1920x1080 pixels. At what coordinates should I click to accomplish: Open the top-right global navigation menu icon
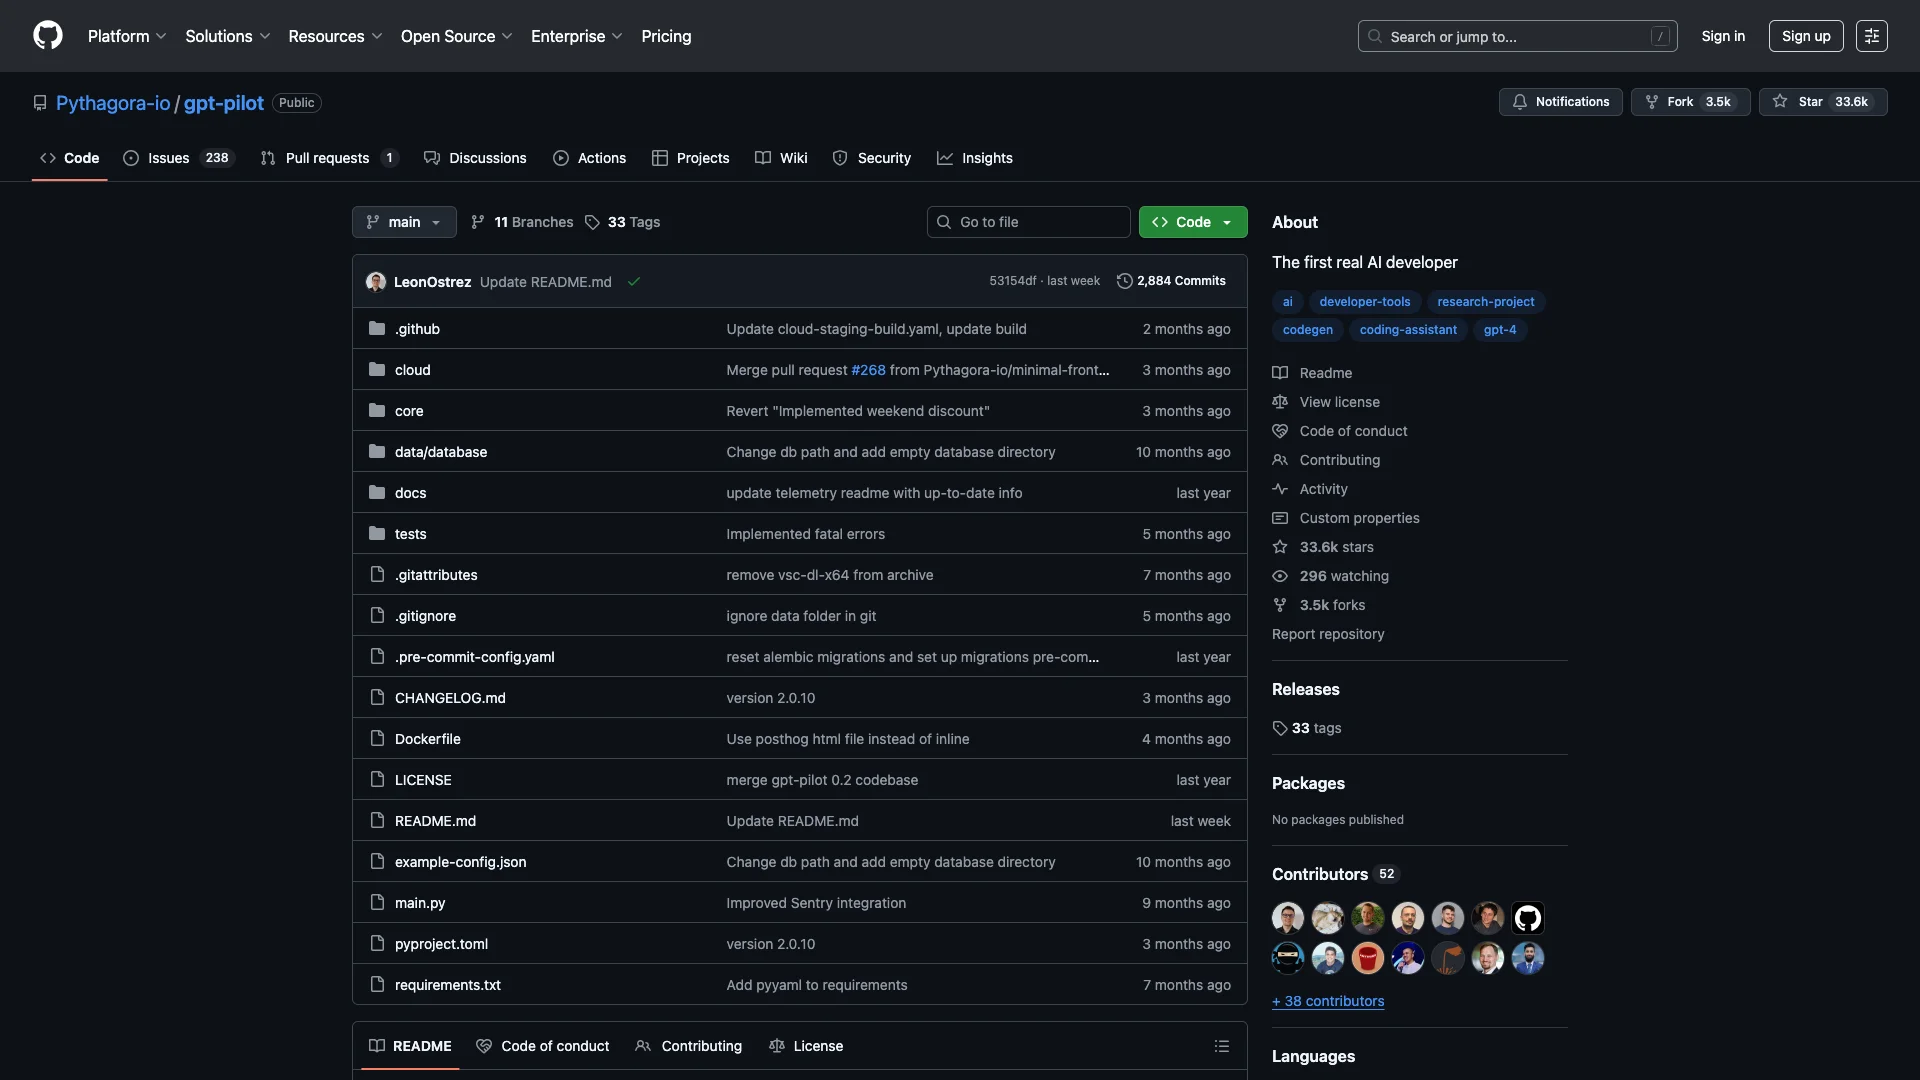pos(1871,36)
